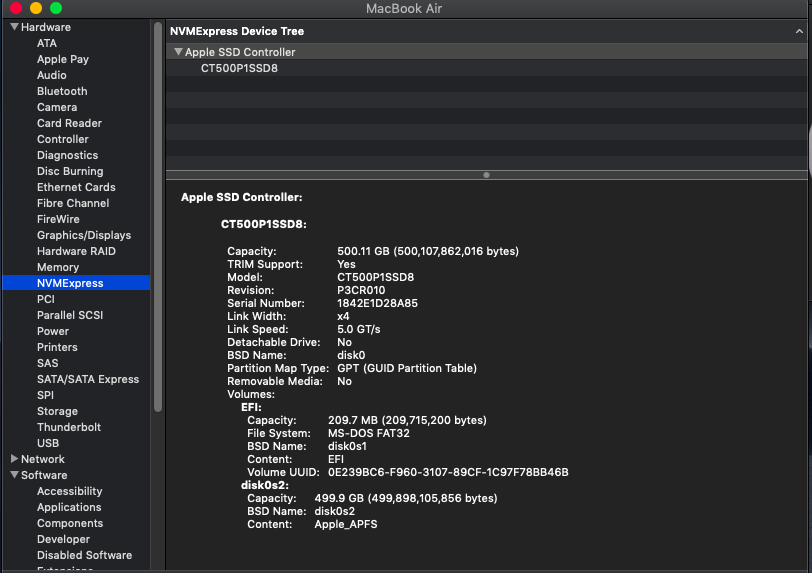Click the pane split handle dot

point(486,175)
